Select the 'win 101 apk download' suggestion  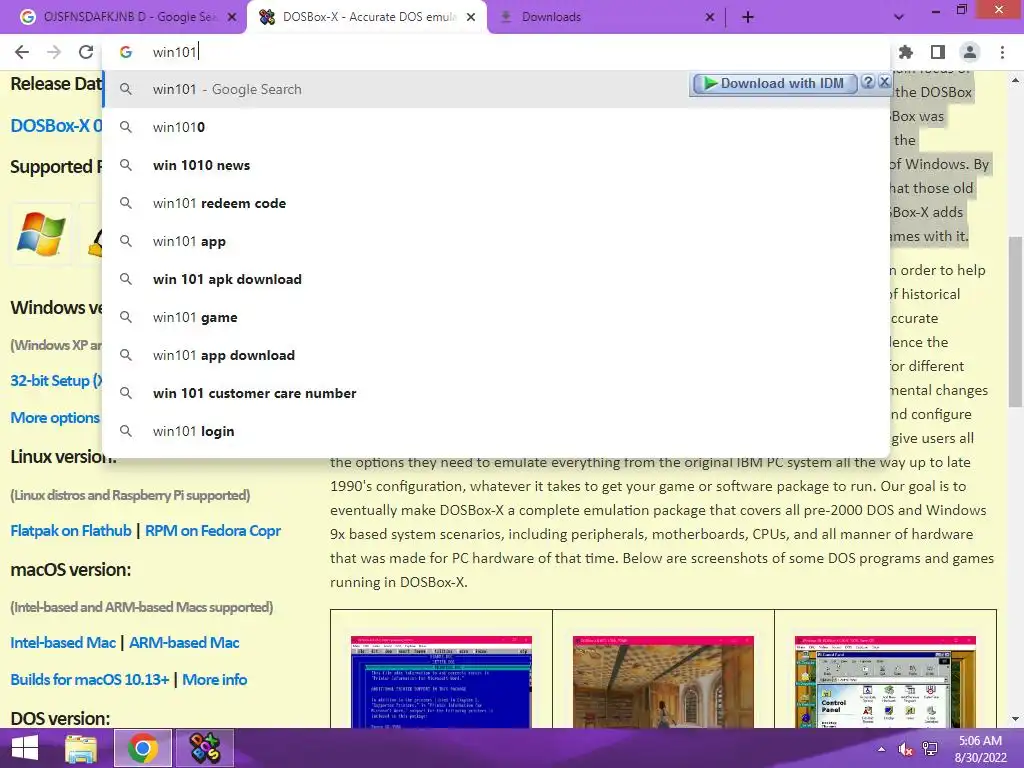coord(496,279)
